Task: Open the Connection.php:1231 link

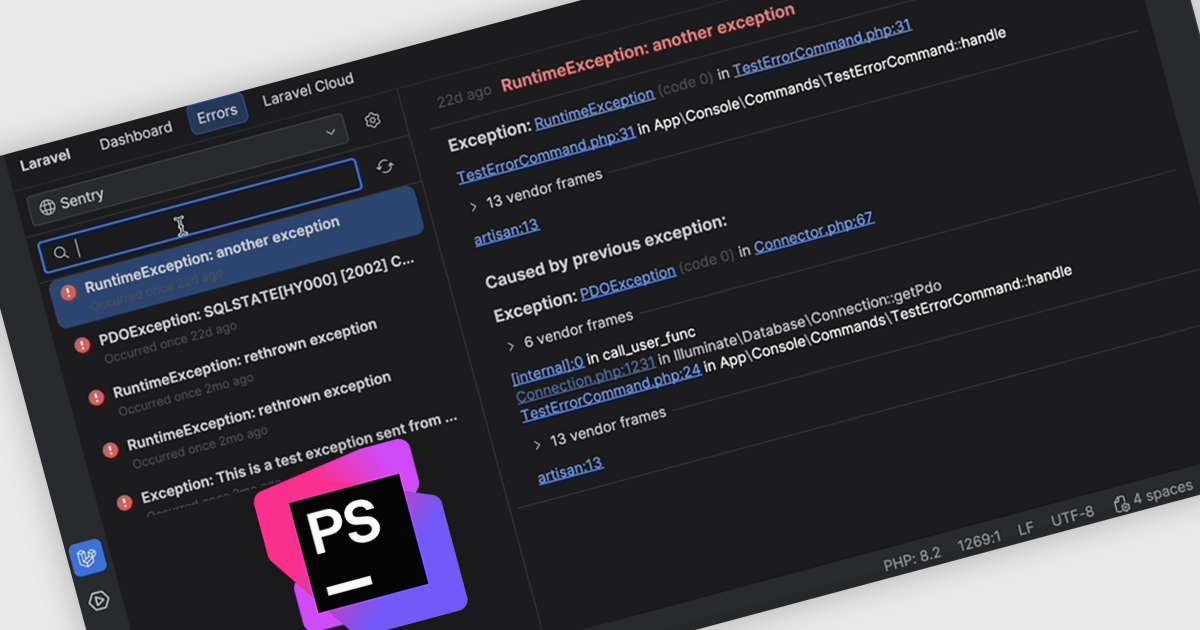Action: 585,381
